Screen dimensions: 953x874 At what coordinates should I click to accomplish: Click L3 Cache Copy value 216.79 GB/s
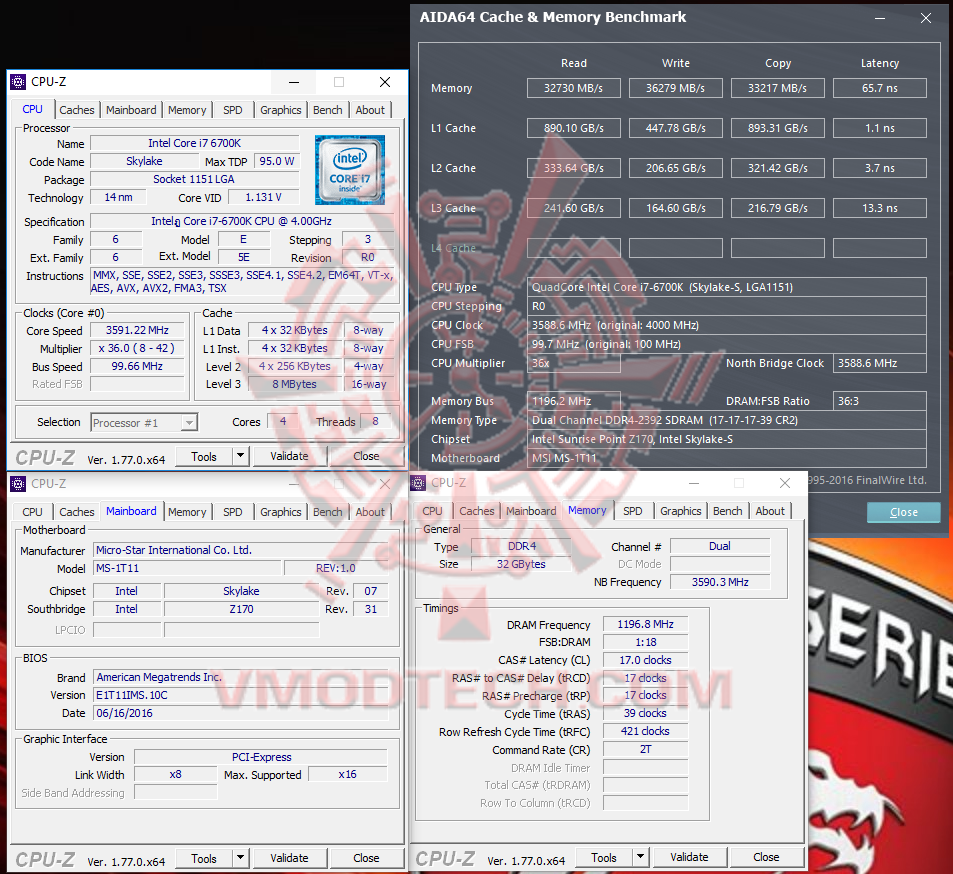click(778, 208)
